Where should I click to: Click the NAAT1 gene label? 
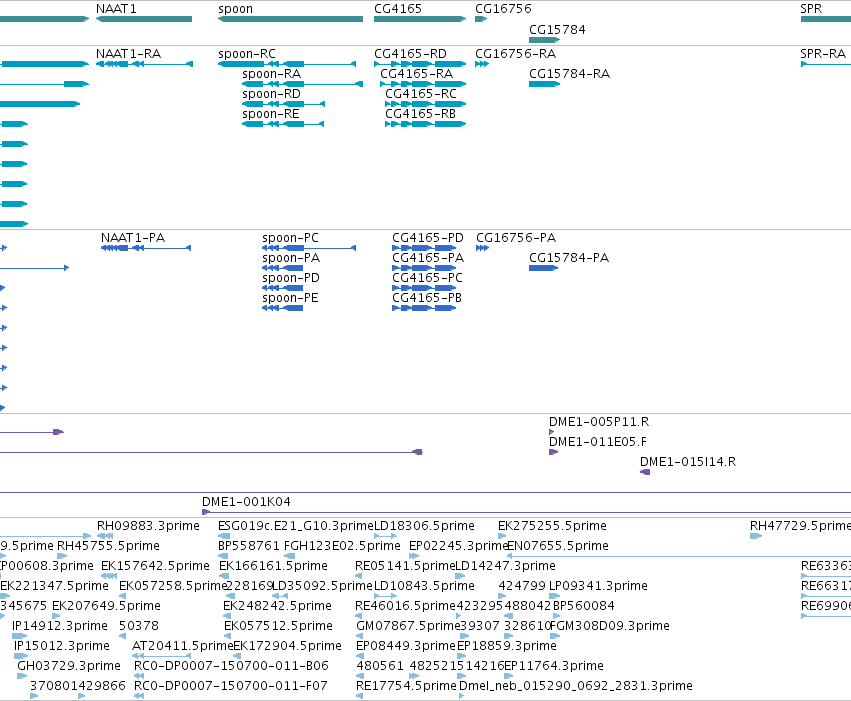[x=116, y=9]
